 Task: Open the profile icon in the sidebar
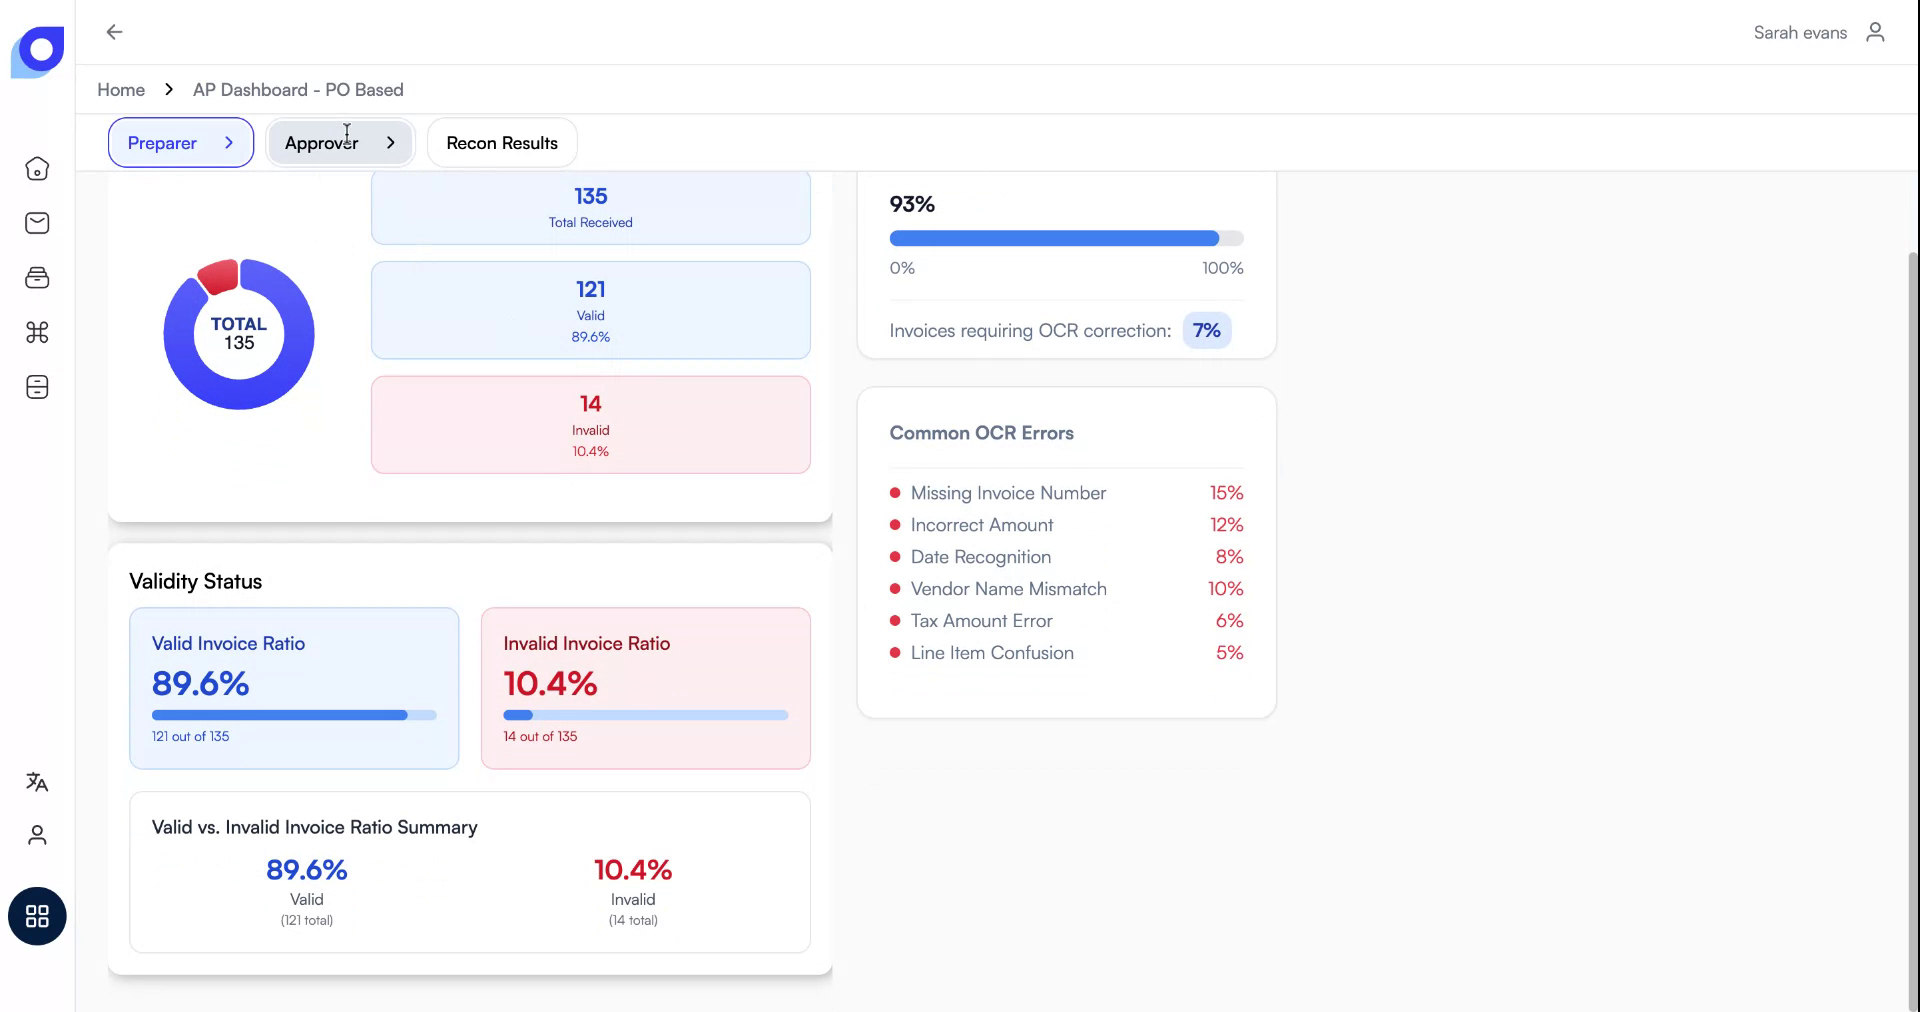point(37,835)
